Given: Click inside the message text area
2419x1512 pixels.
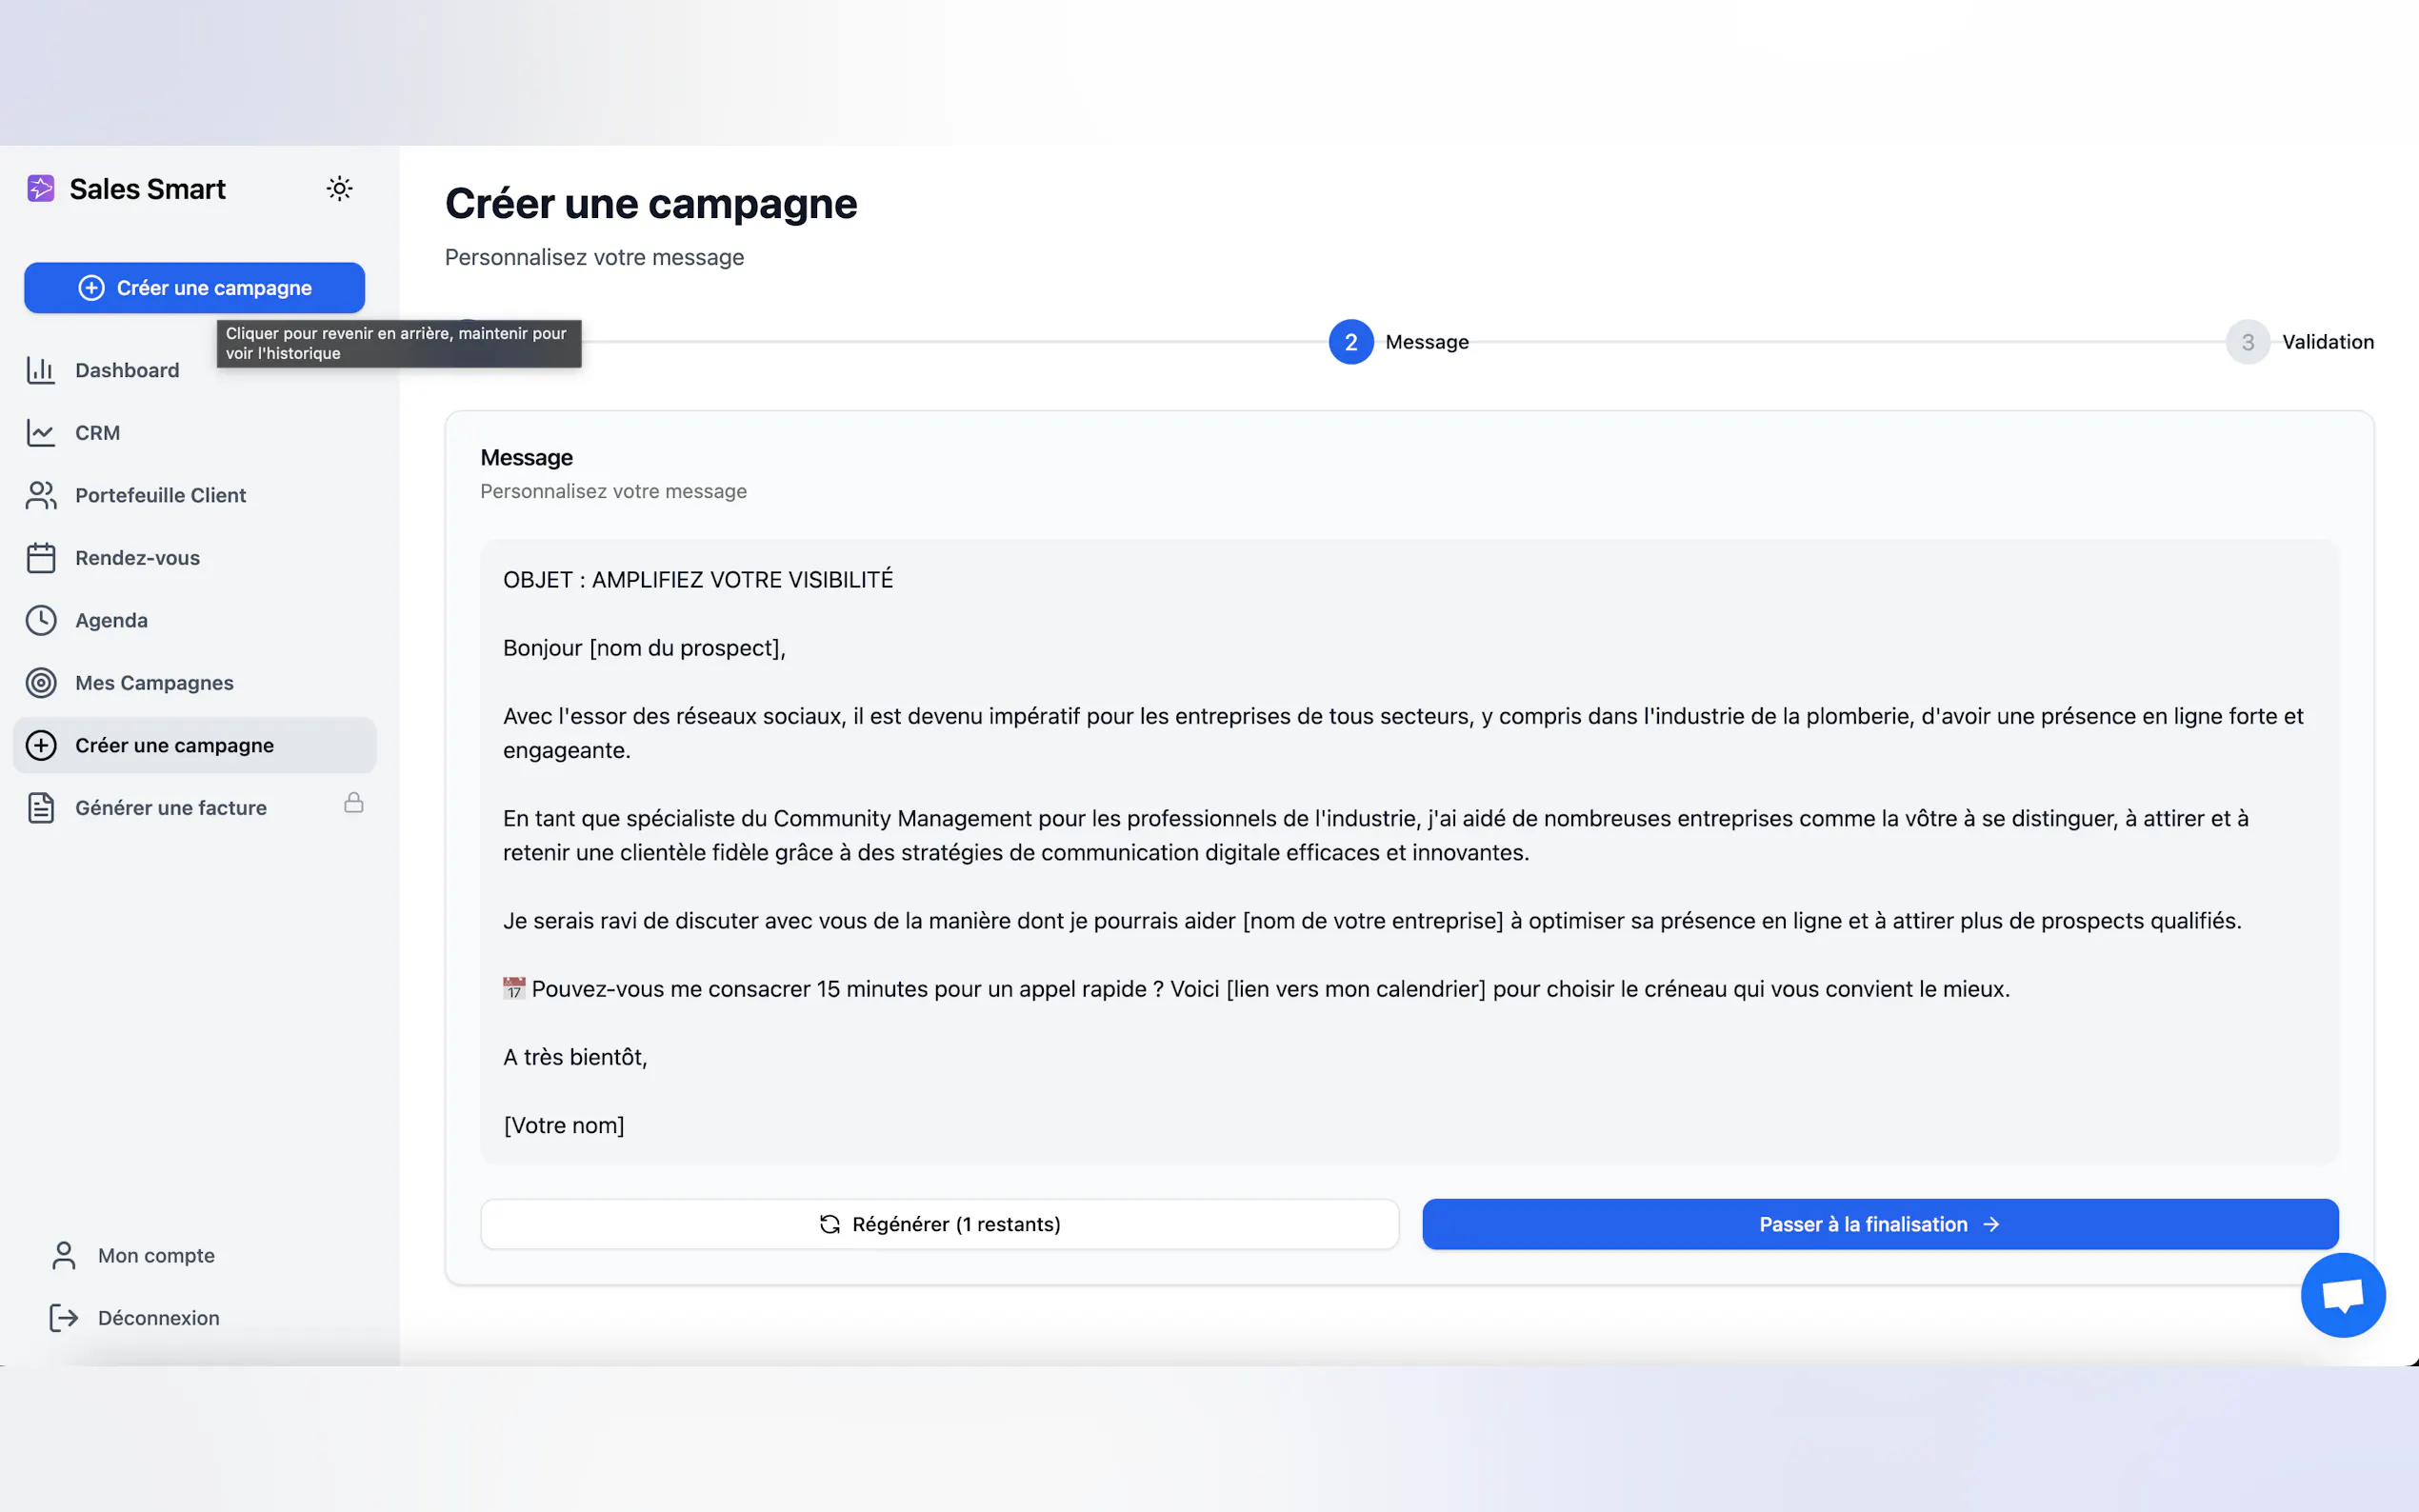Looking at the screenshot, I should click(x=1408, y=851).
